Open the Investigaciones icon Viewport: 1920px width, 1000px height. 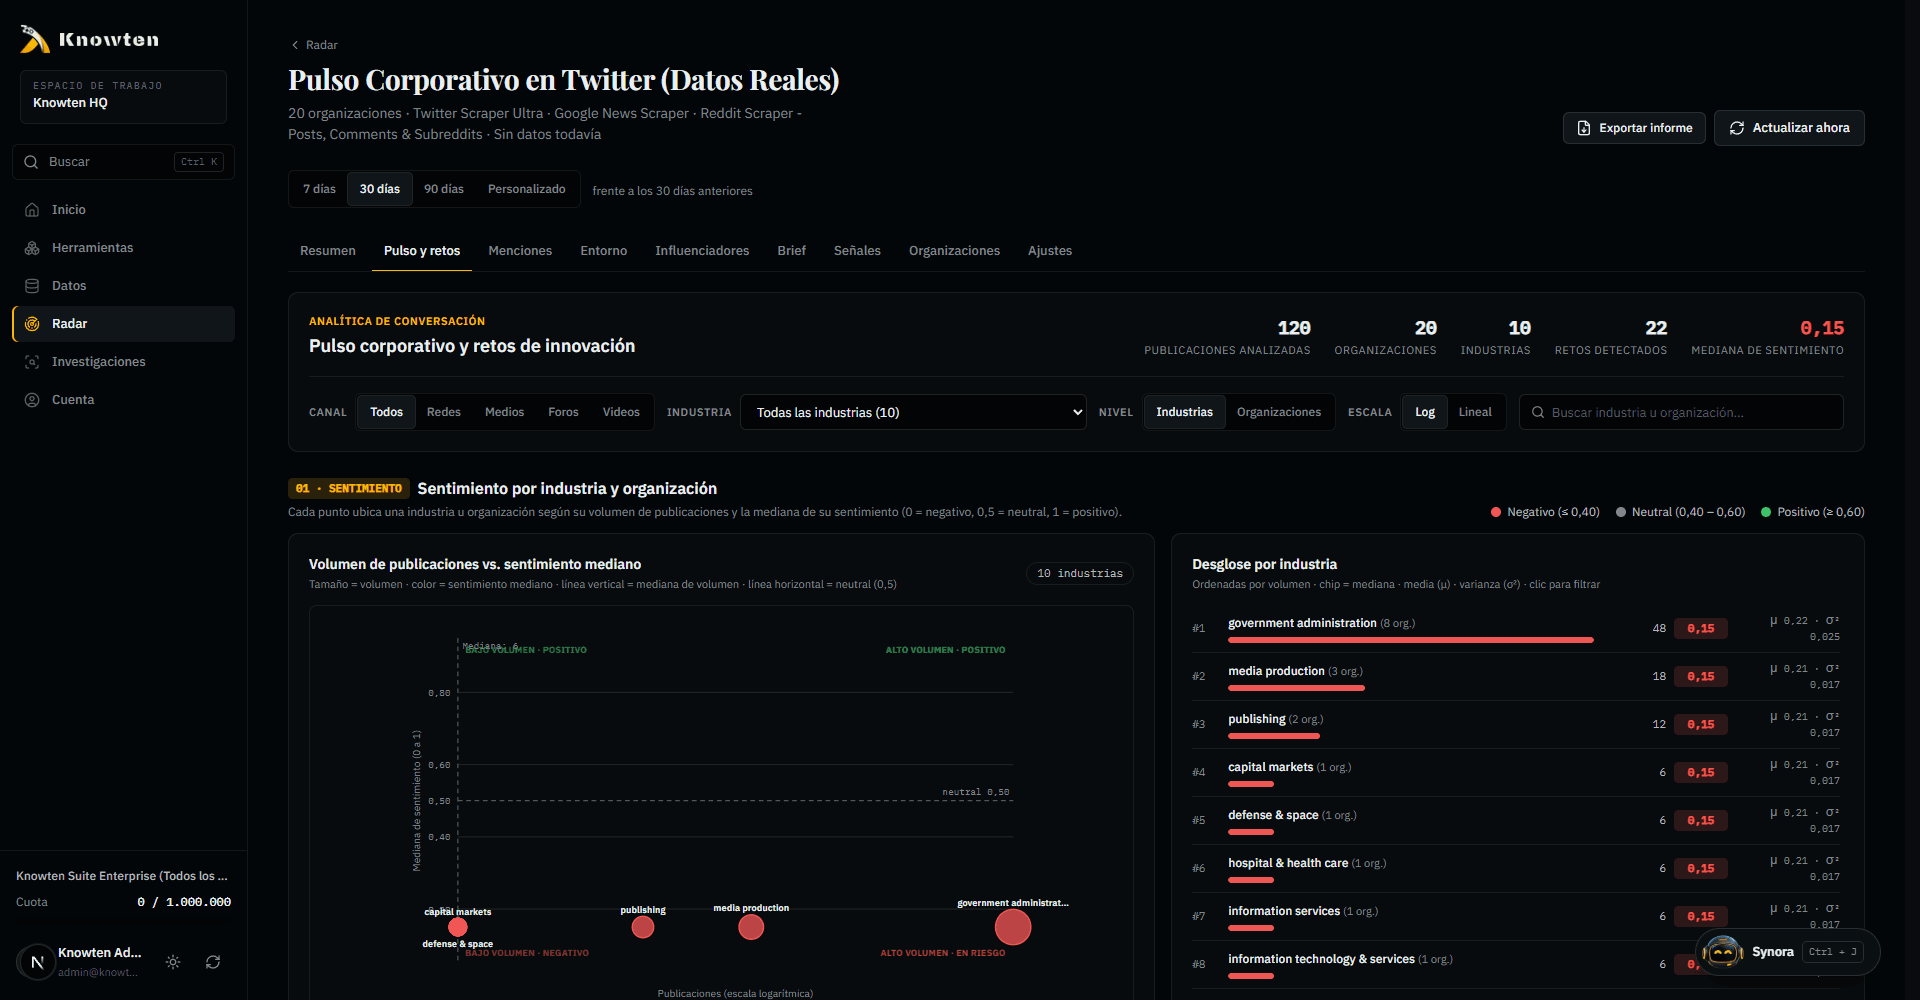click(32, 362)
